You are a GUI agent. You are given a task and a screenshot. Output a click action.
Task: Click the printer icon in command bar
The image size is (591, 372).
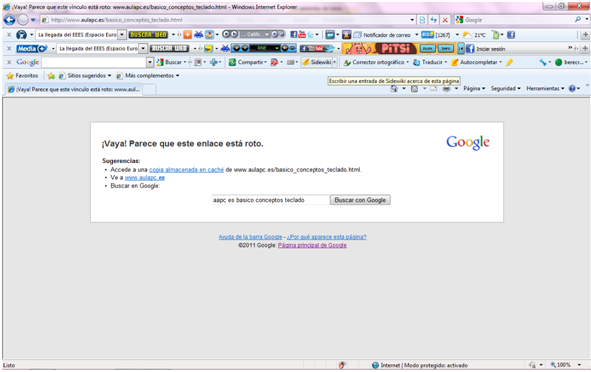click(x=447, y=89)
